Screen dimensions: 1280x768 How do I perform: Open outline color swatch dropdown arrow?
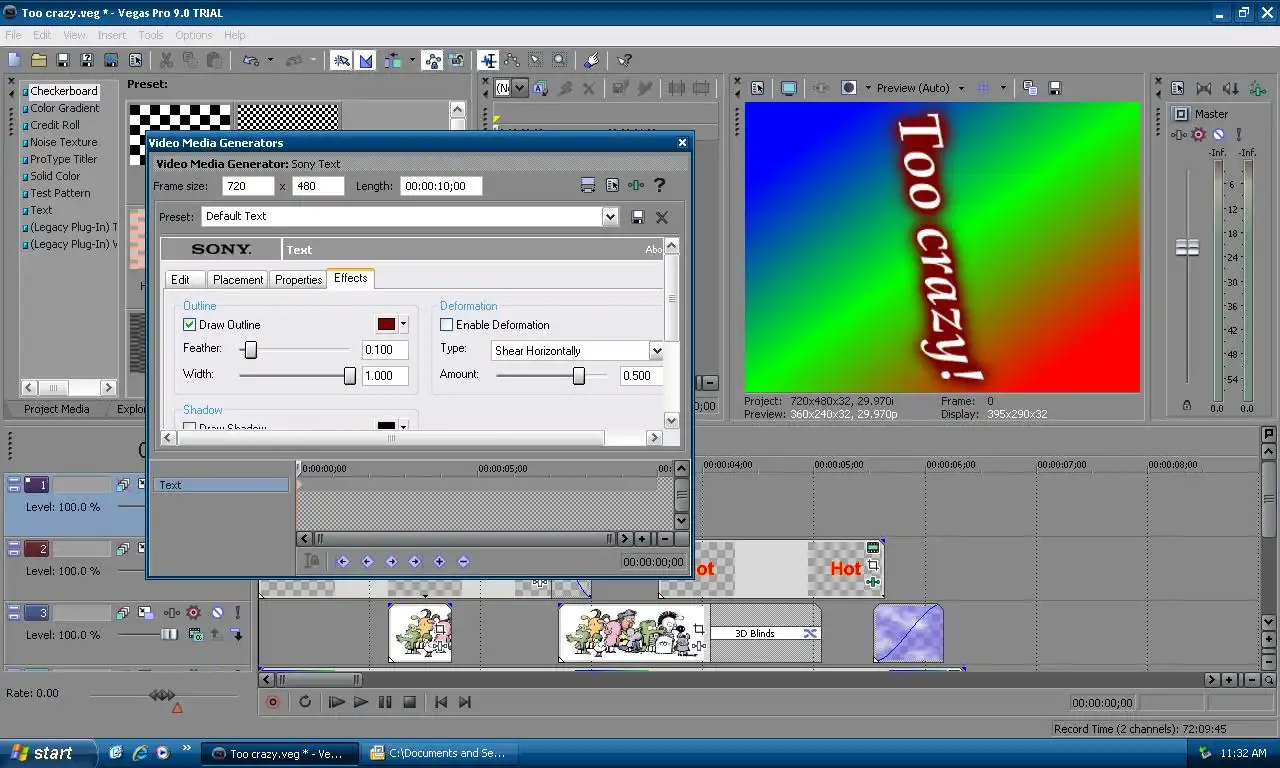pos(404,324)
